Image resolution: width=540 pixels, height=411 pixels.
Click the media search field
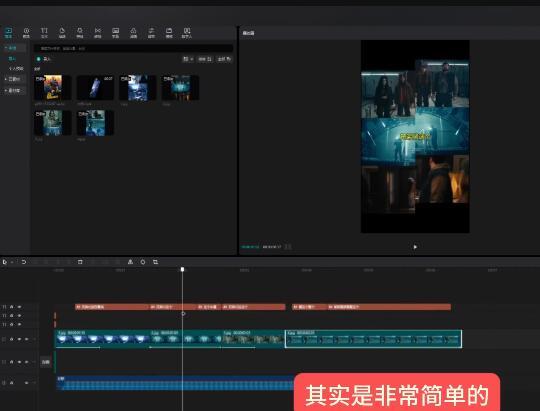click(133, 49)
